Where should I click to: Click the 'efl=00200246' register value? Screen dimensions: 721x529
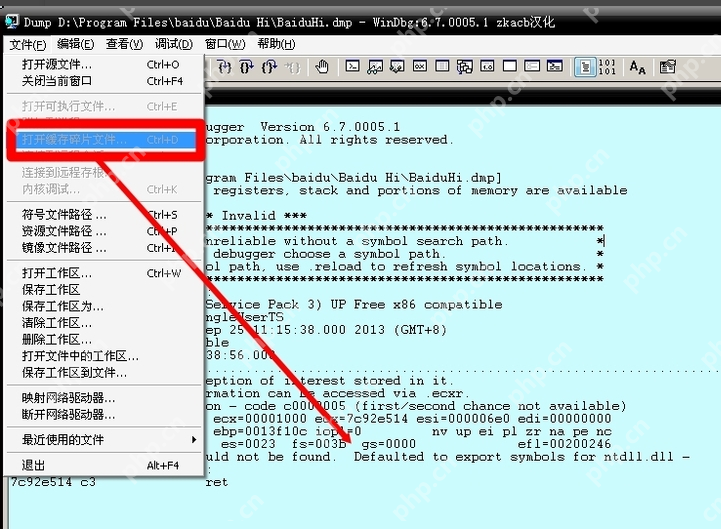(x=564, y=444)
